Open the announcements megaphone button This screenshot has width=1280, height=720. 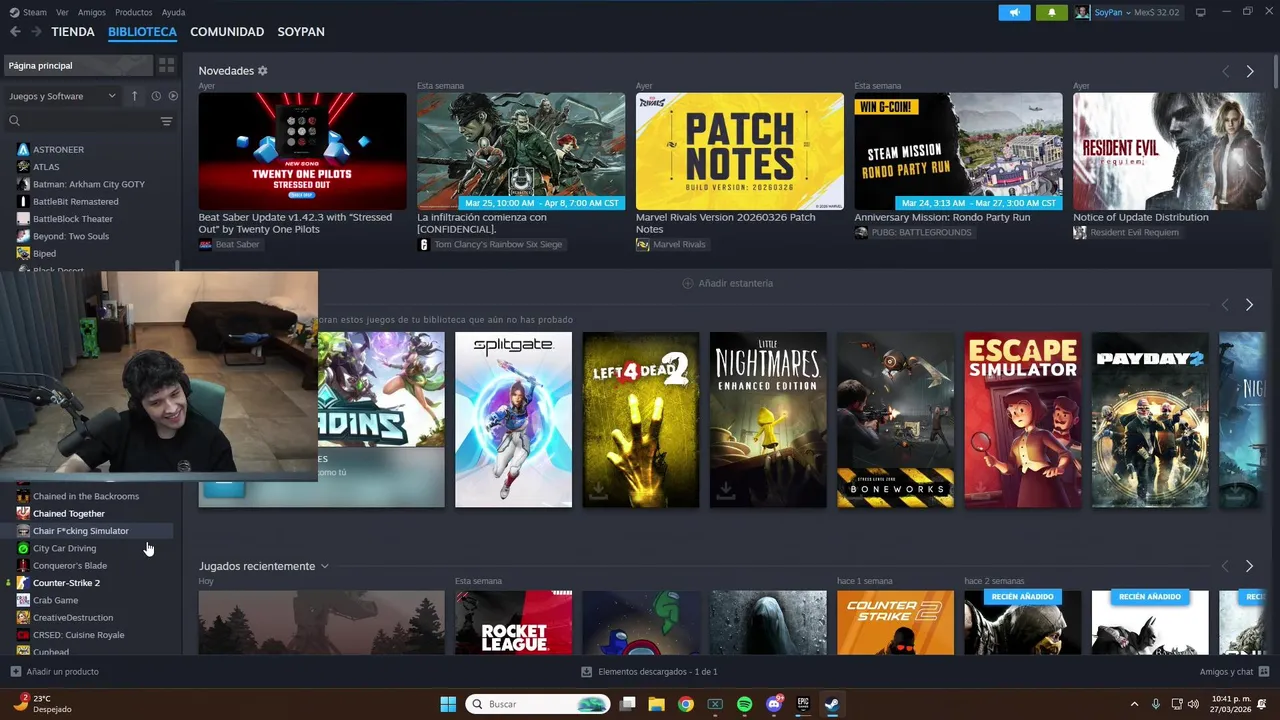point(1014,12)
